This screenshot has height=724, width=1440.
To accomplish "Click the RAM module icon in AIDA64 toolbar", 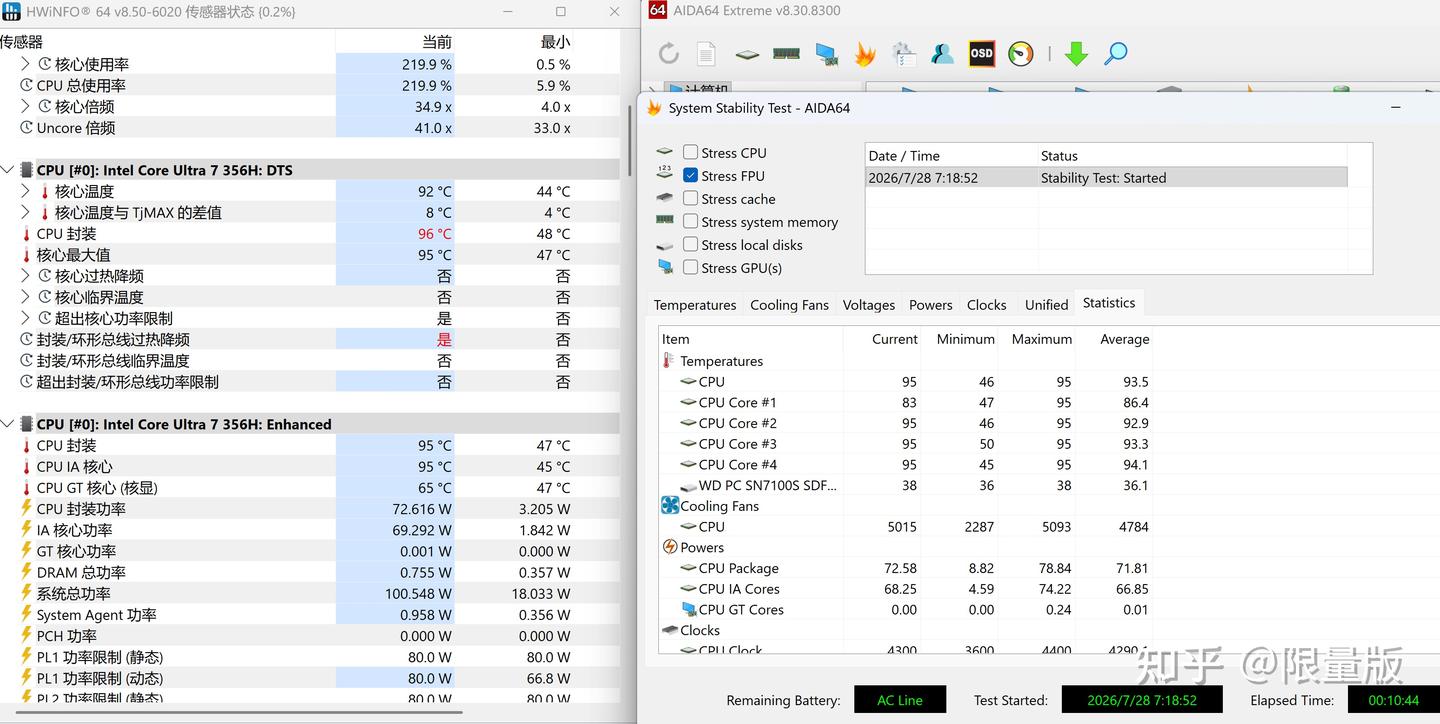I will point(786,54).
